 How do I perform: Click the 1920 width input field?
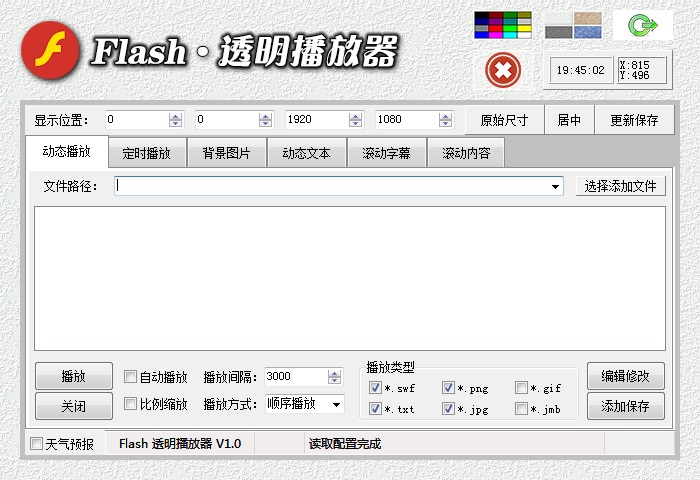317,119
